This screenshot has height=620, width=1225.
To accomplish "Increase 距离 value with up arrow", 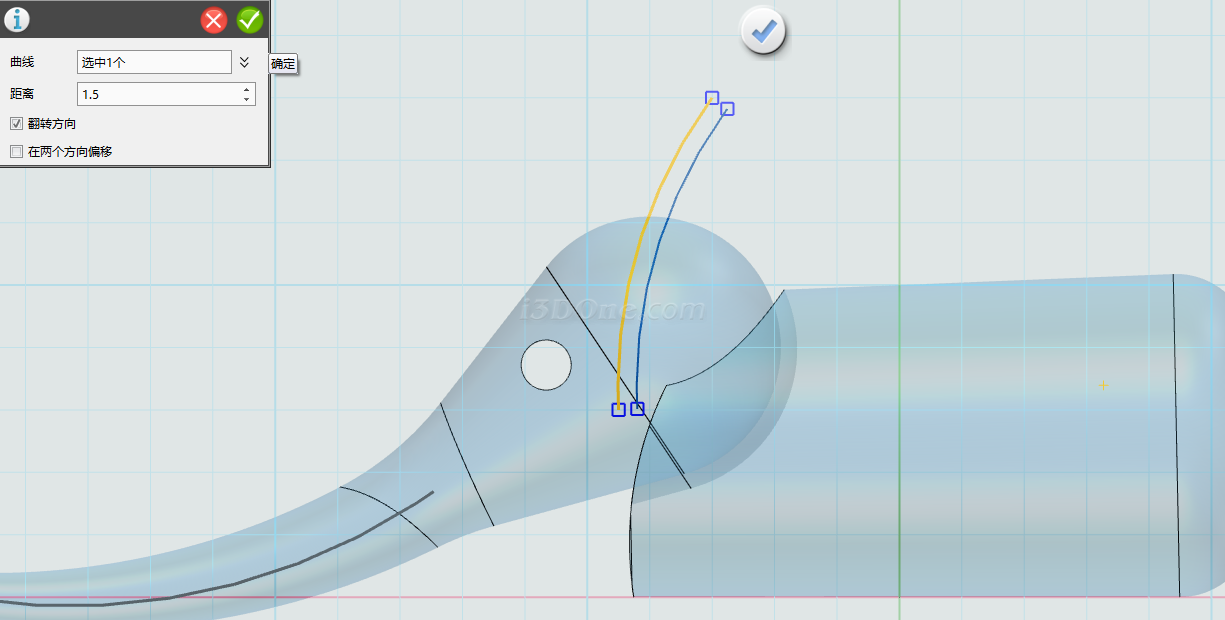I will pyautogui.click(x=246, y=89).
